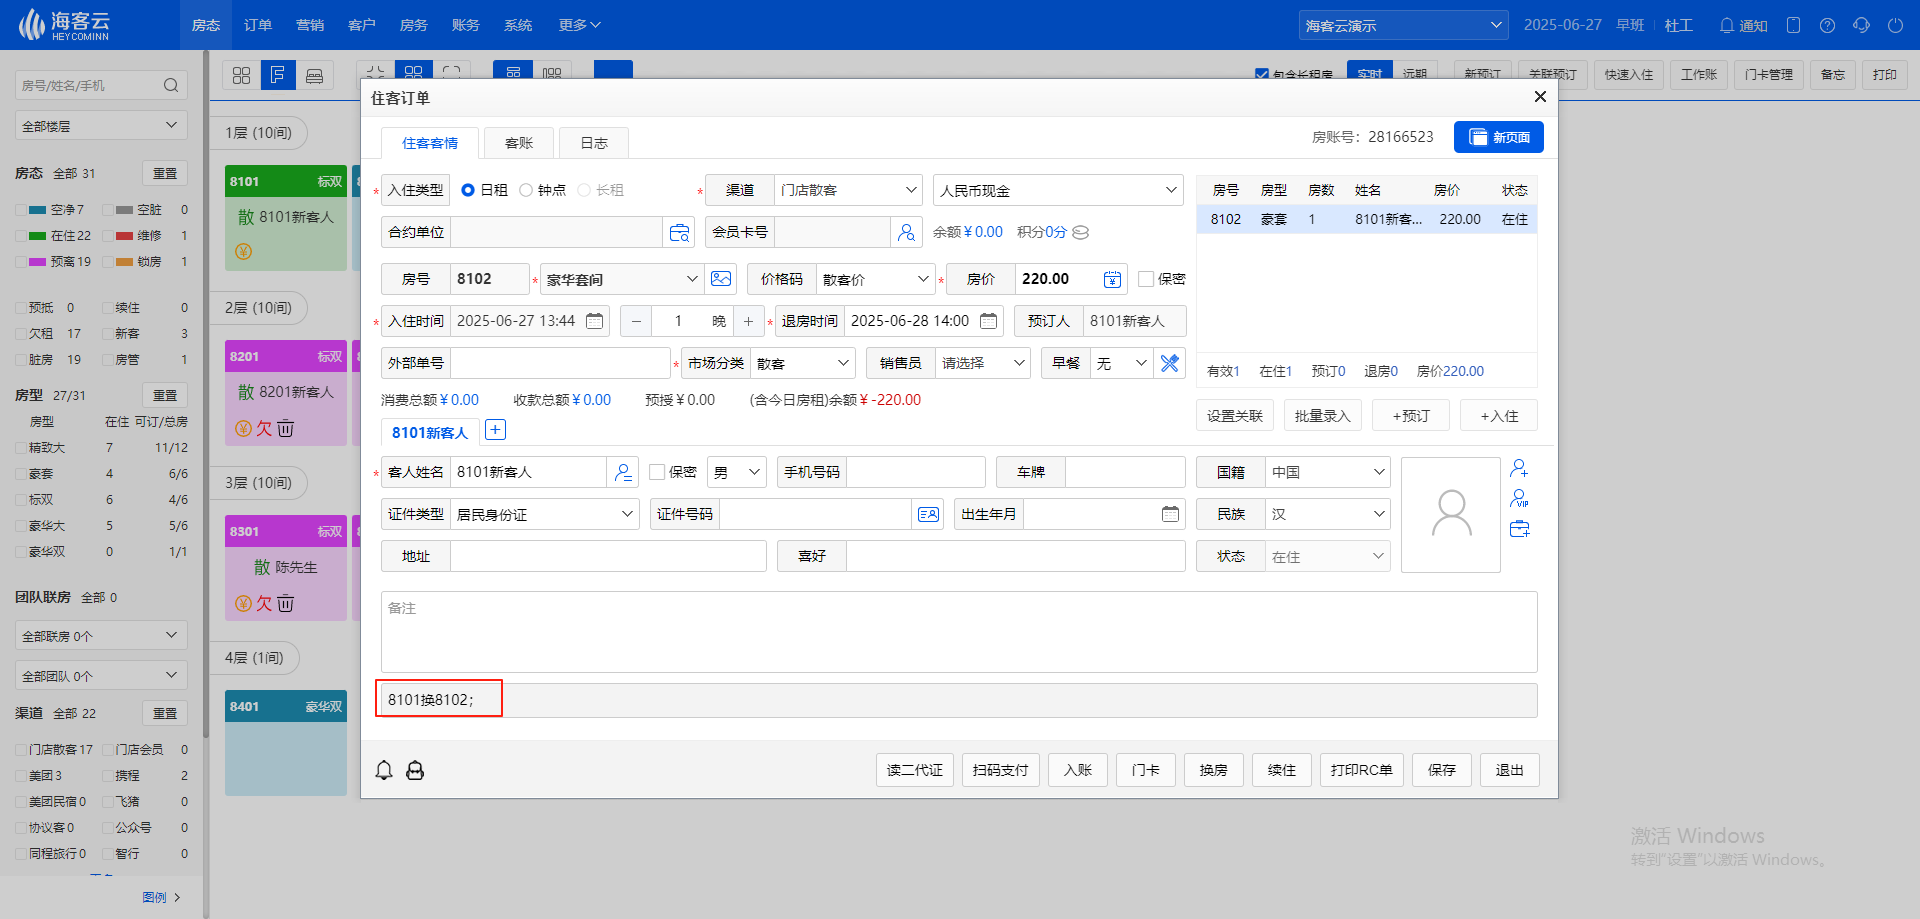
Task: Tick the 空净 room status filter checkbox
Action: pos(21,210)
